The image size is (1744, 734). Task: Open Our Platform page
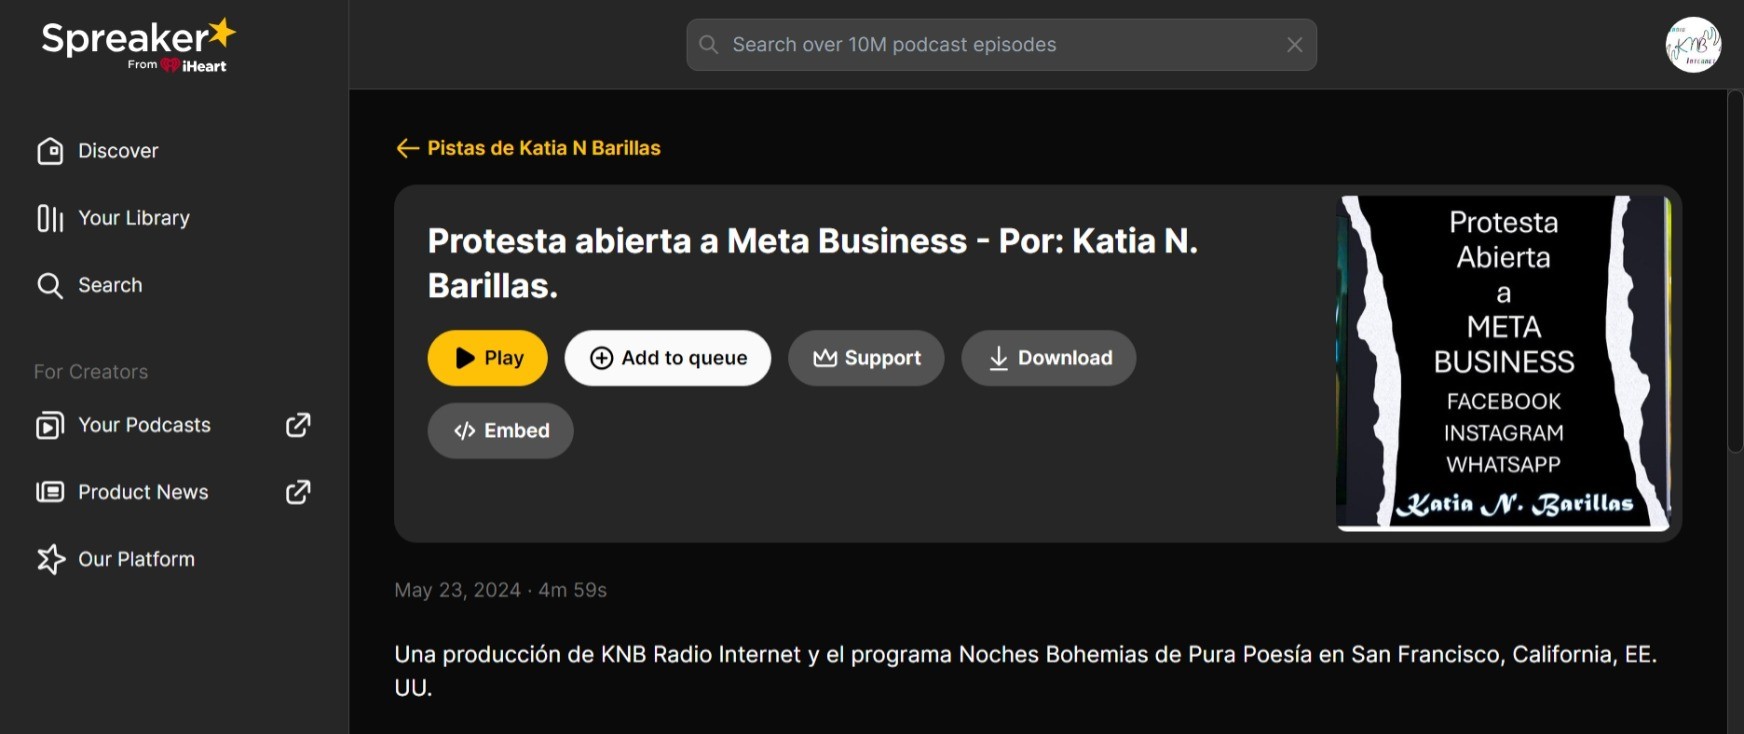tap(116, 559)
